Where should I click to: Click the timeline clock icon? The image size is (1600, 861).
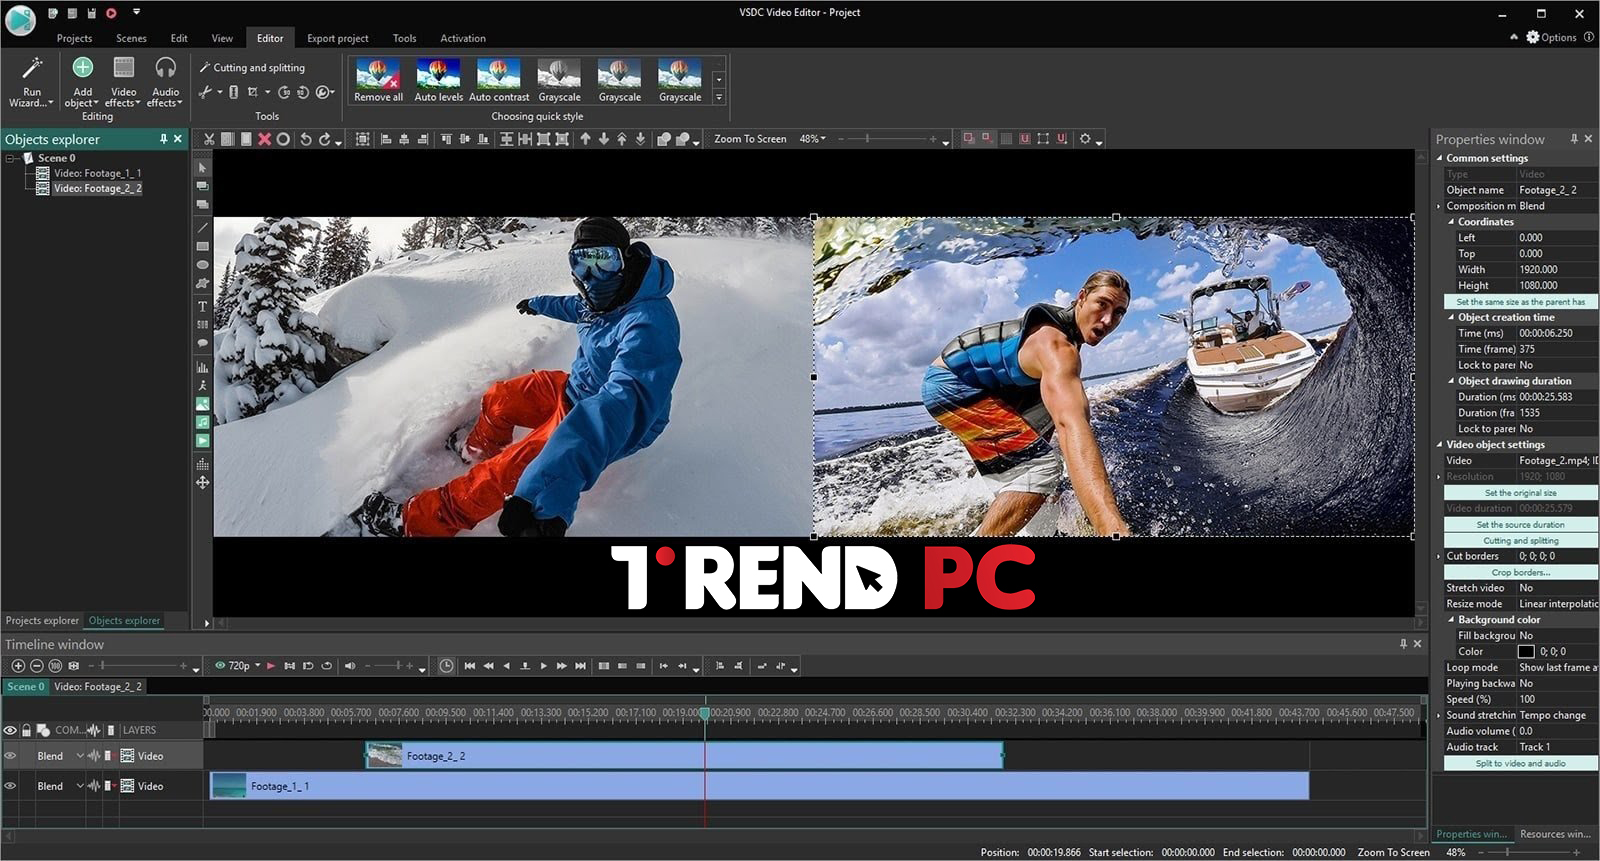[x=446, y=666]
